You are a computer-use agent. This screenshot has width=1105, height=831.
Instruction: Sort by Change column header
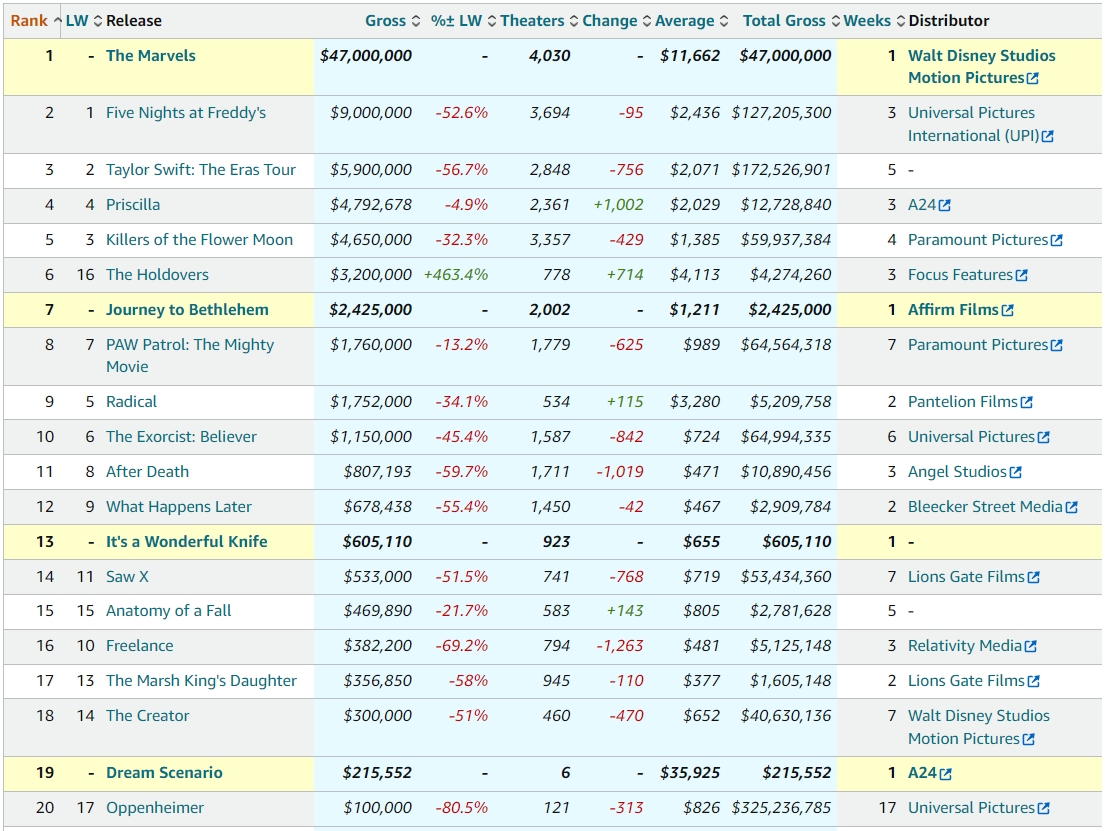(x=616, y=21)
